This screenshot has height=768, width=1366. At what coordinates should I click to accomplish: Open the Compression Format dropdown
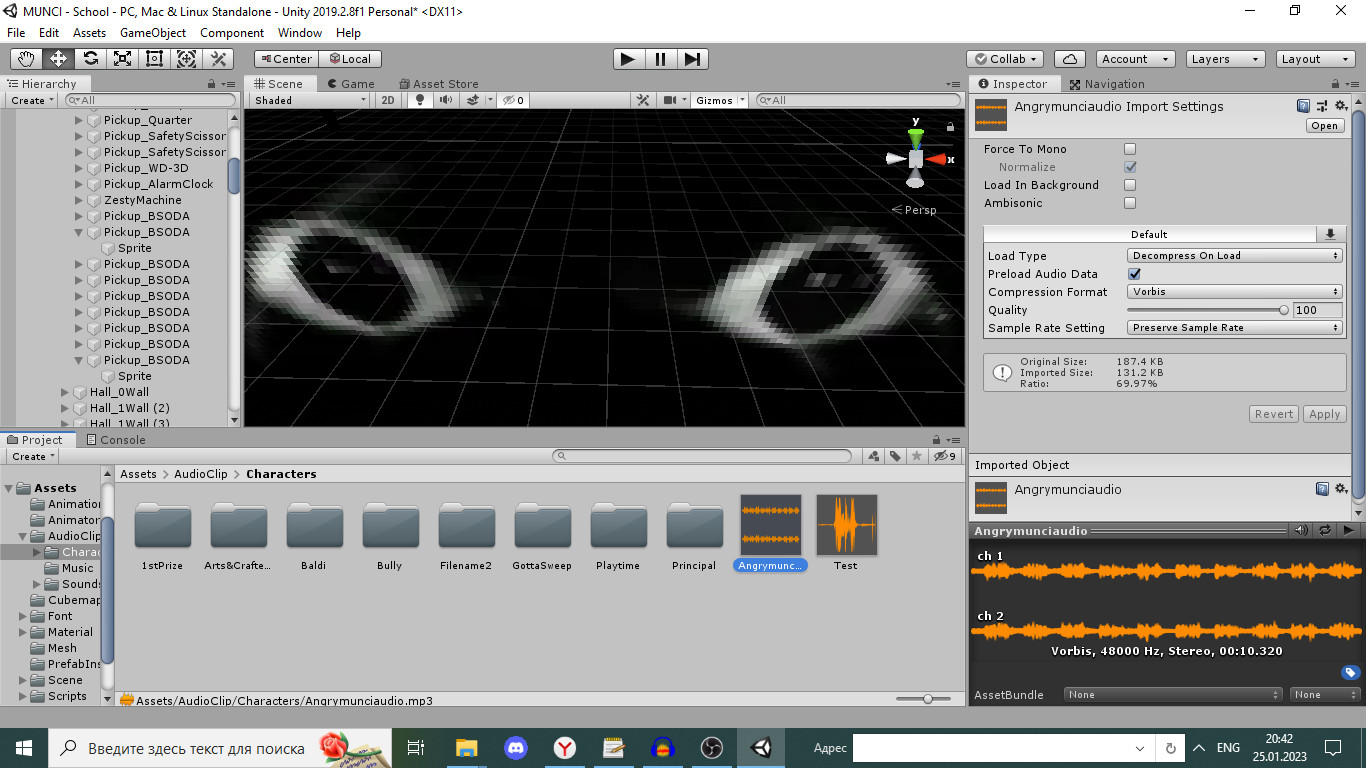[1234, 292]
